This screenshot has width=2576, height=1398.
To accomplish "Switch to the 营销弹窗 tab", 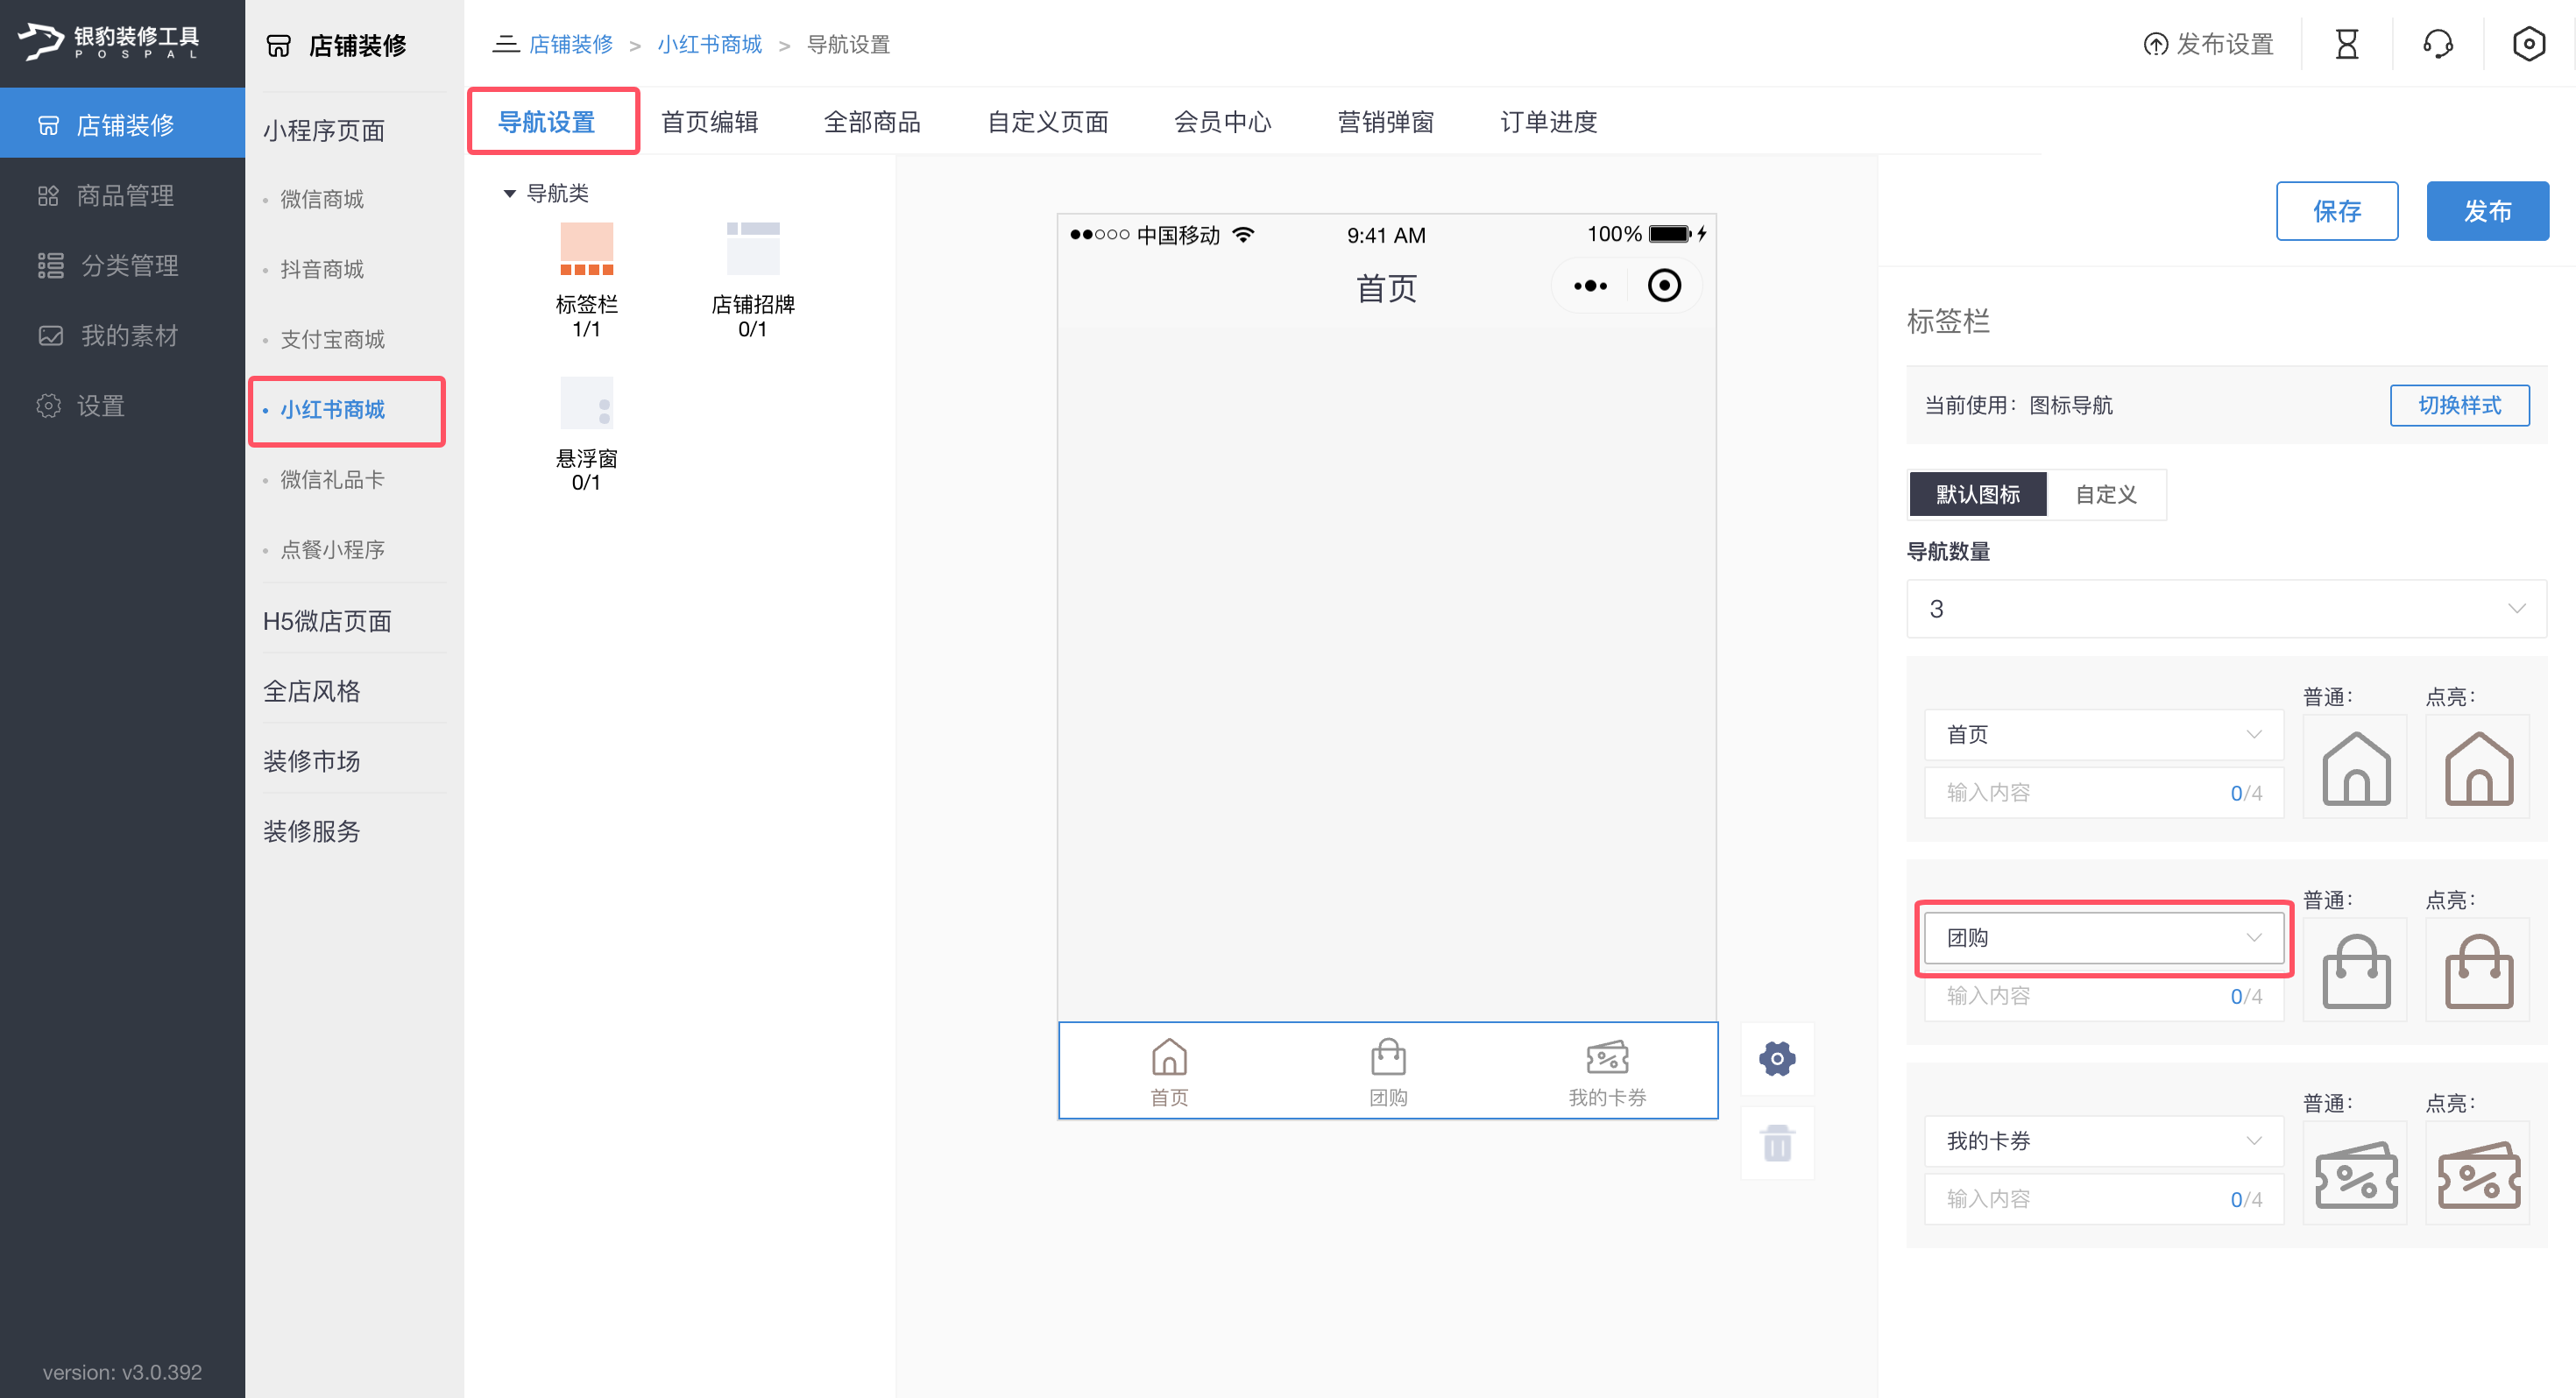I will [1386, 121].
